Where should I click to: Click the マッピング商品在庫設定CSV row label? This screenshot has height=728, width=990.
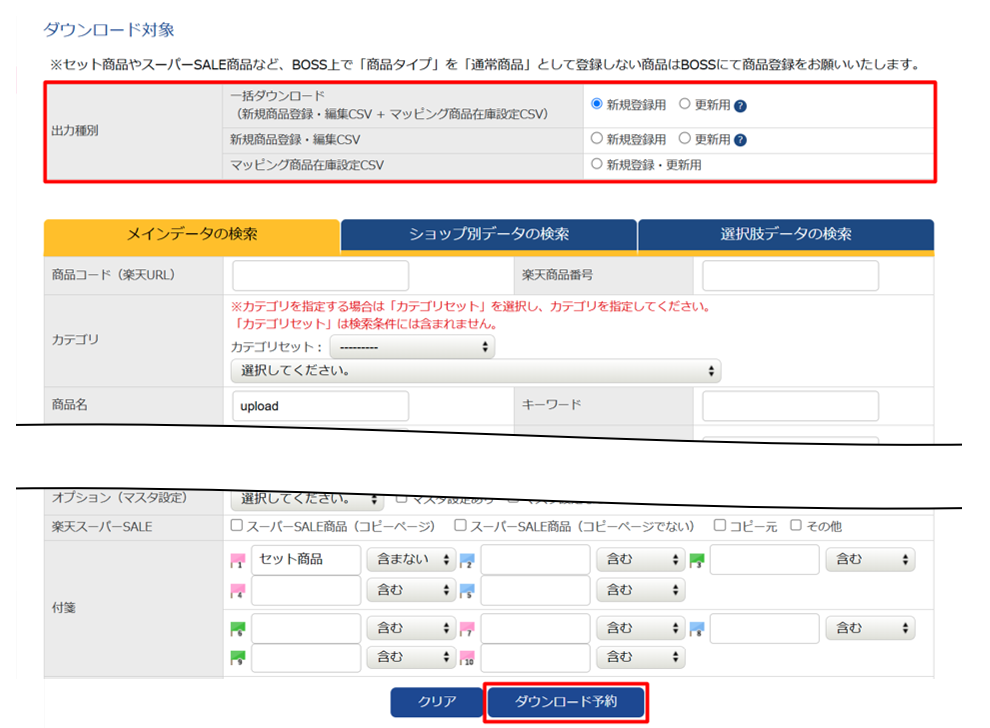click(307, 165)
